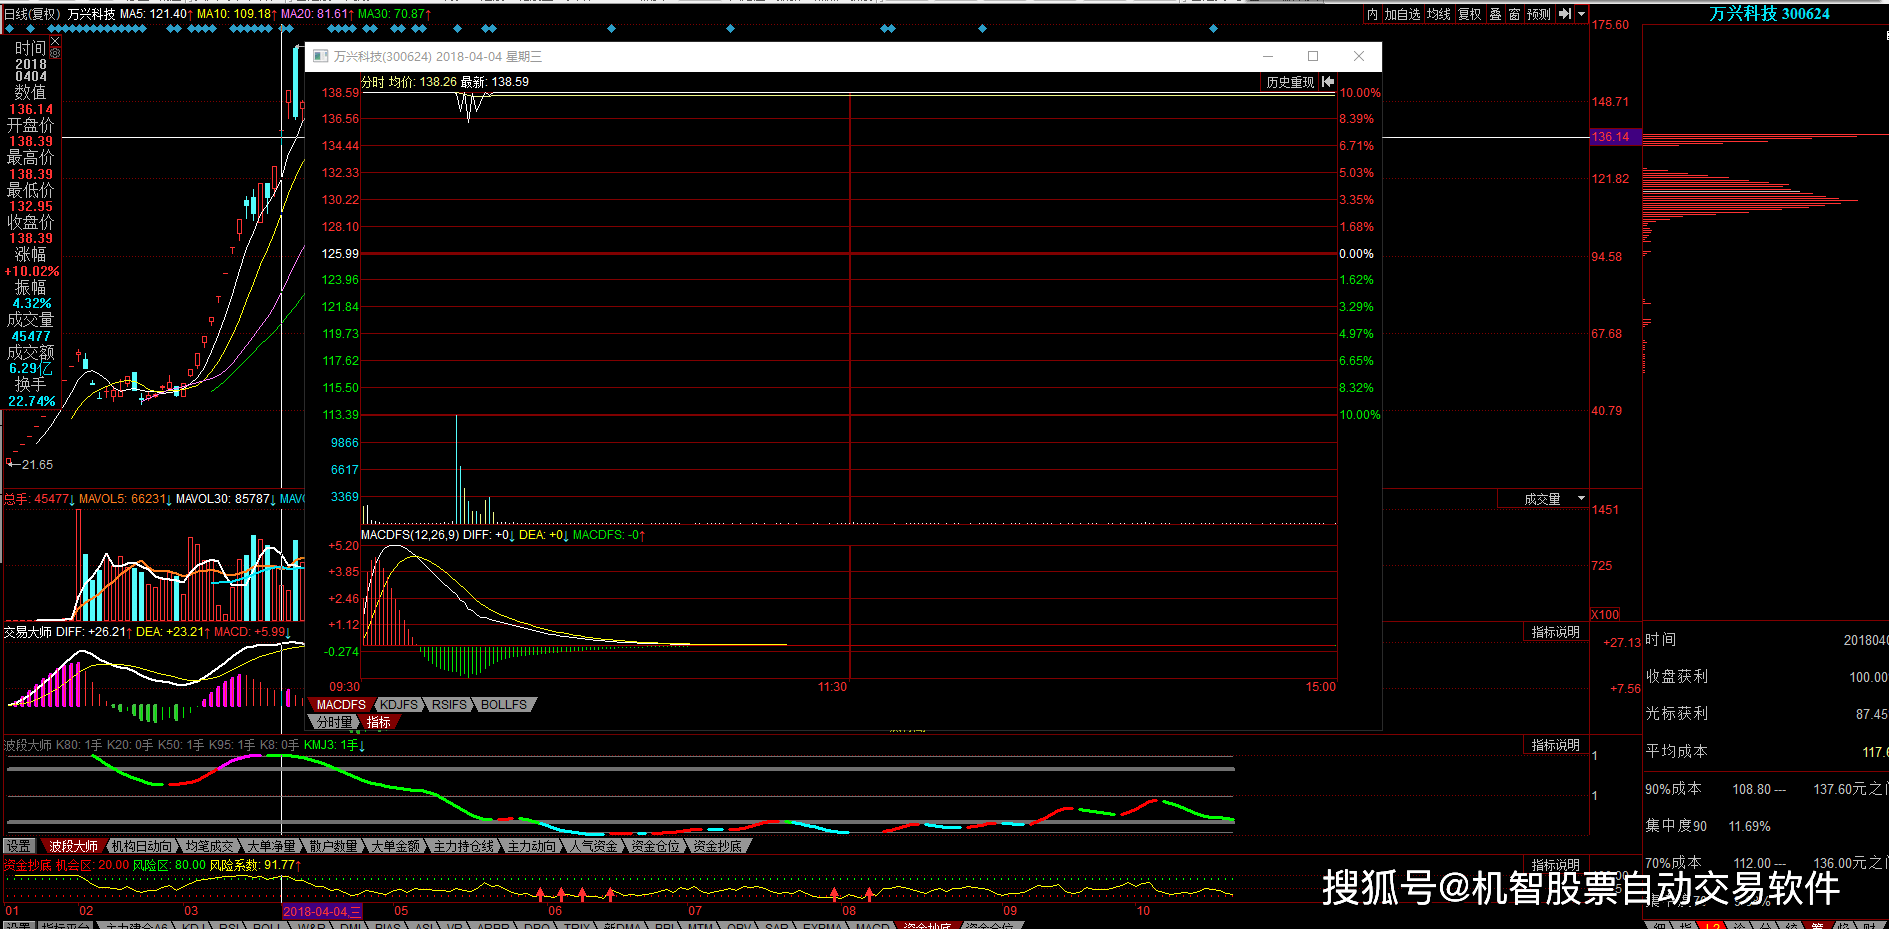The image size is (1889, 929).
Task: Click the rewind icon beside 历史重现
Action: 1328,82
